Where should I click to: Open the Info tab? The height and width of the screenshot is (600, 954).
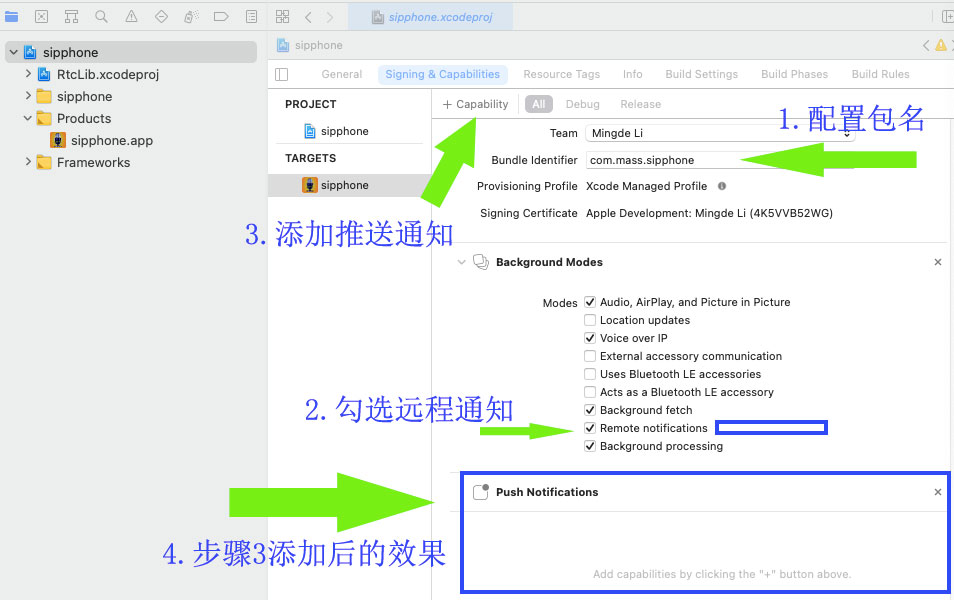click(632, 74)
